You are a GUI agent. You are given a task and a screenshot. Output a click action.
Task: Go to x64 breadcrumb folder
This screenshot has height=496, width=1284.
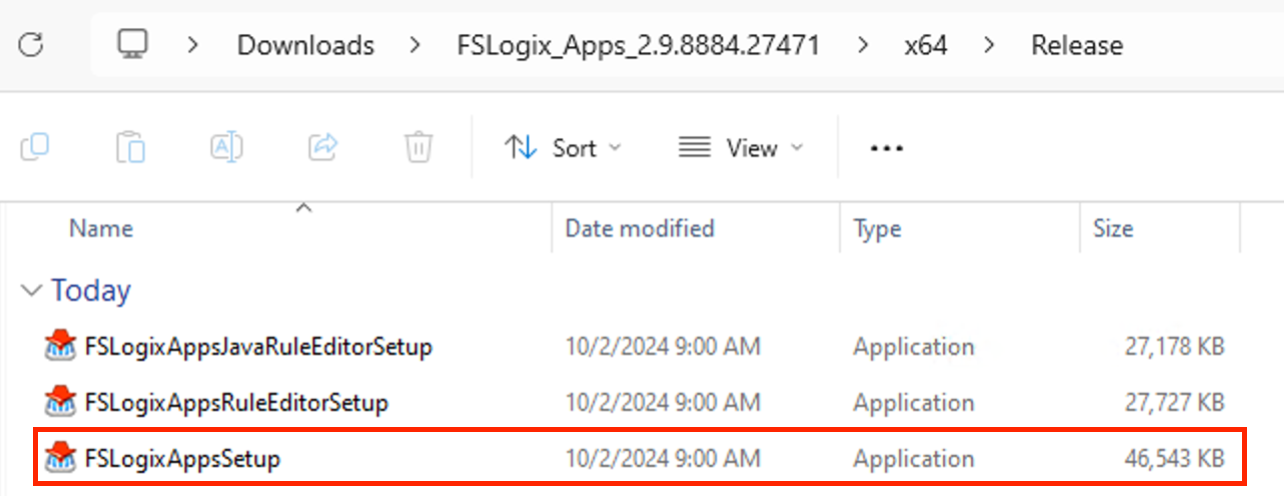925,45
